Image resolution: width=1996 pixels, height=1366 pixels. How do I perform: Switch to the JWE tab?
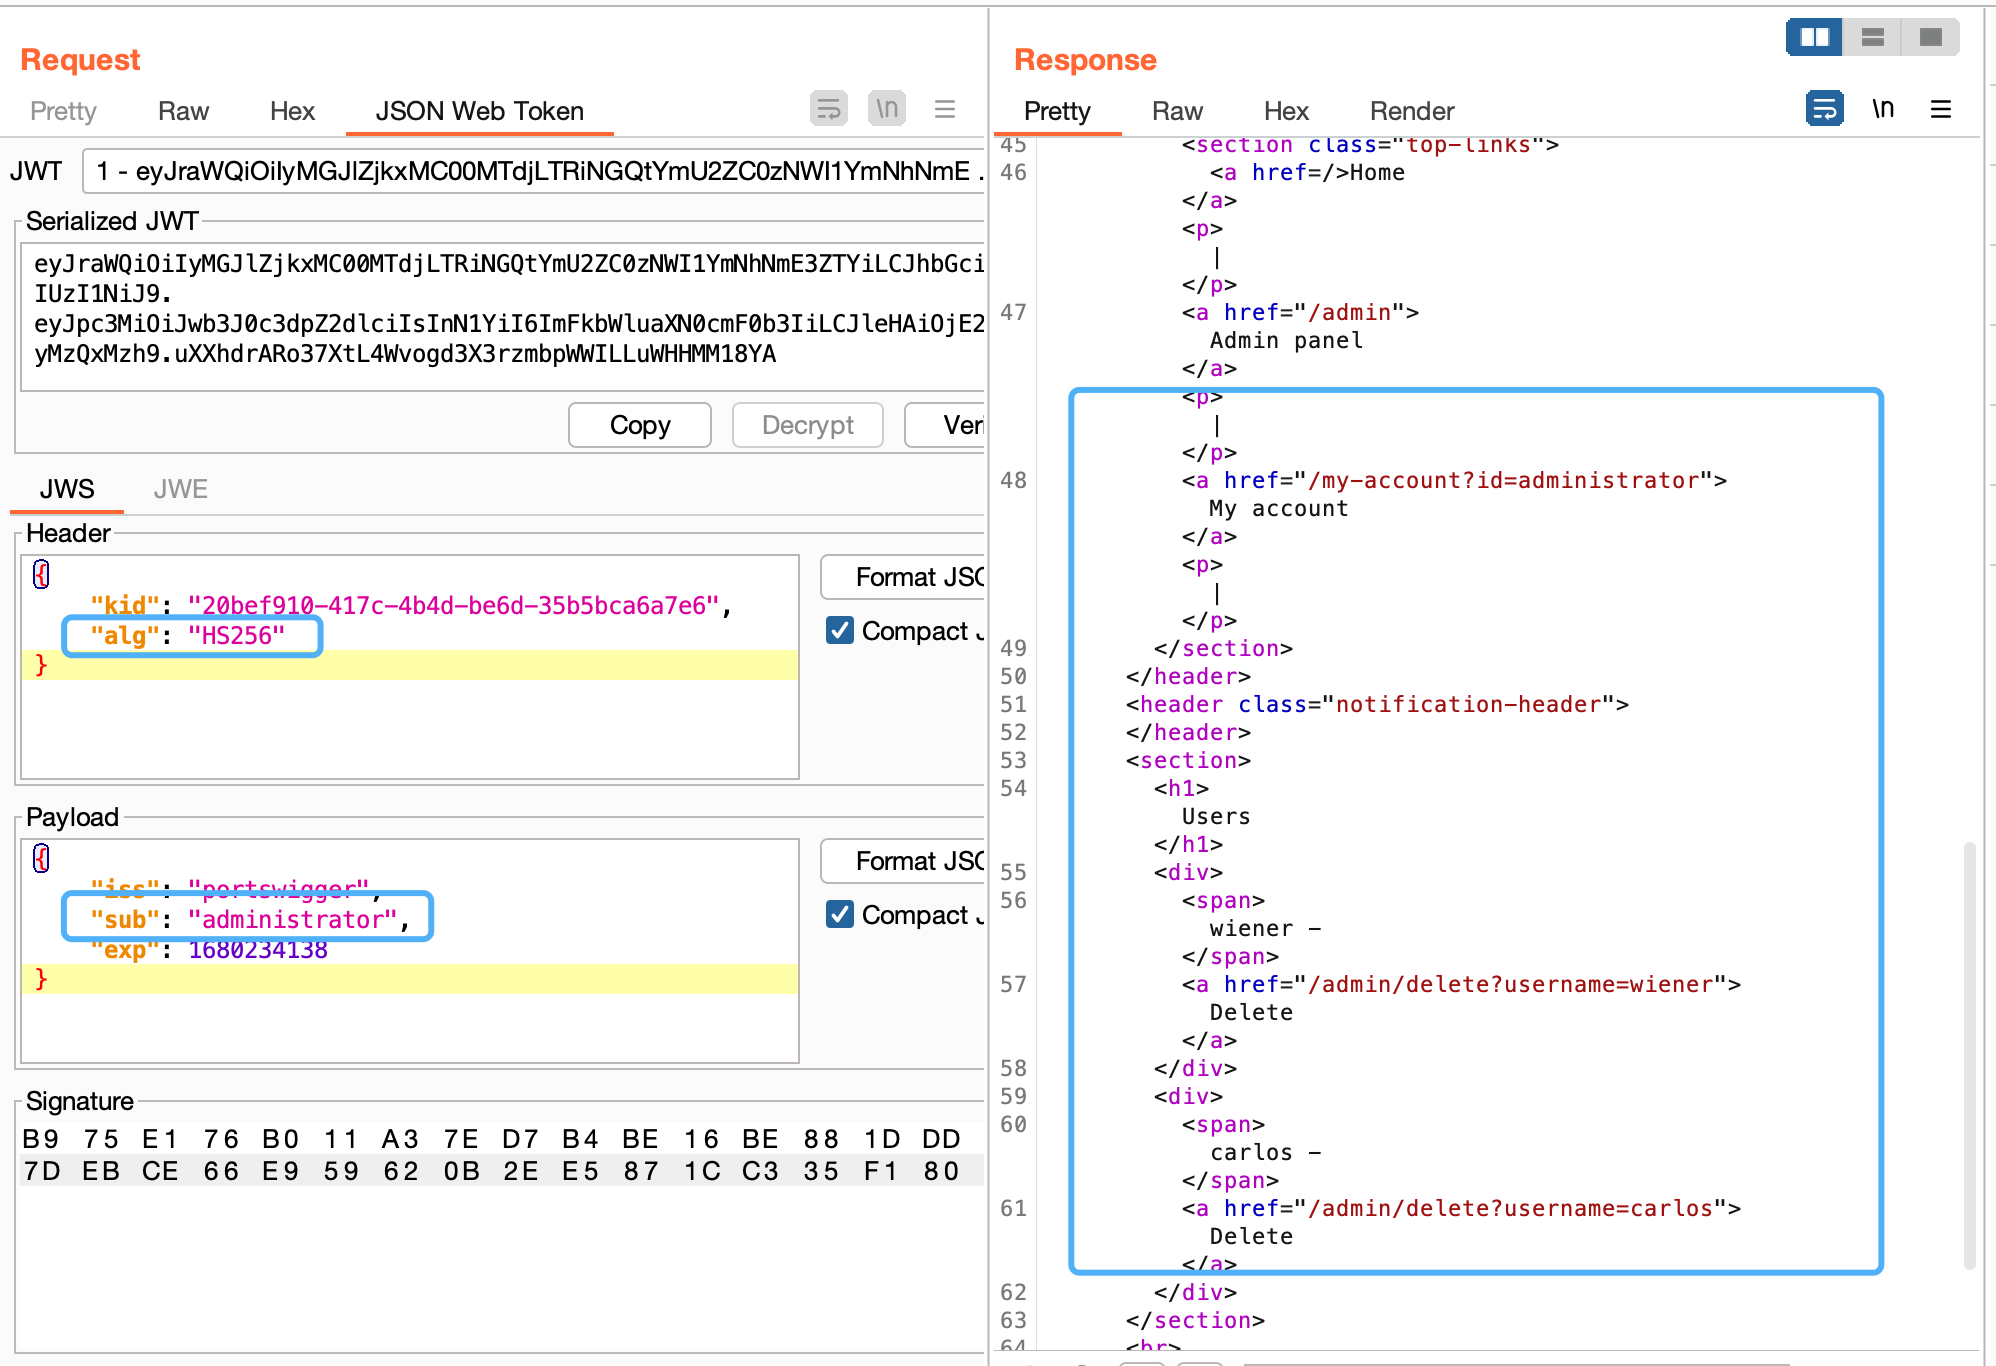click(180, 489)
